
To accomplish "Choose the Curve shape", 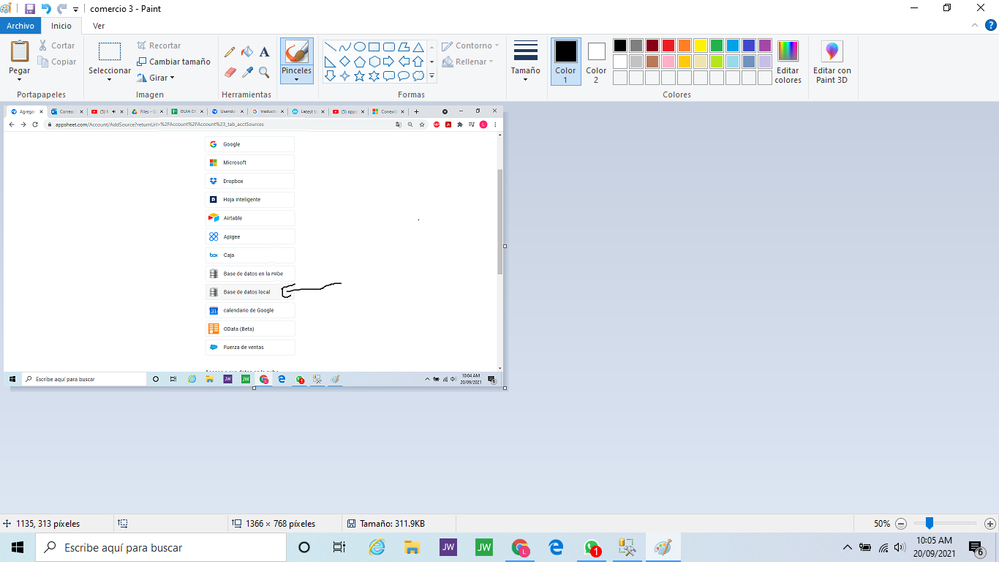I will [x=345, y=47].
